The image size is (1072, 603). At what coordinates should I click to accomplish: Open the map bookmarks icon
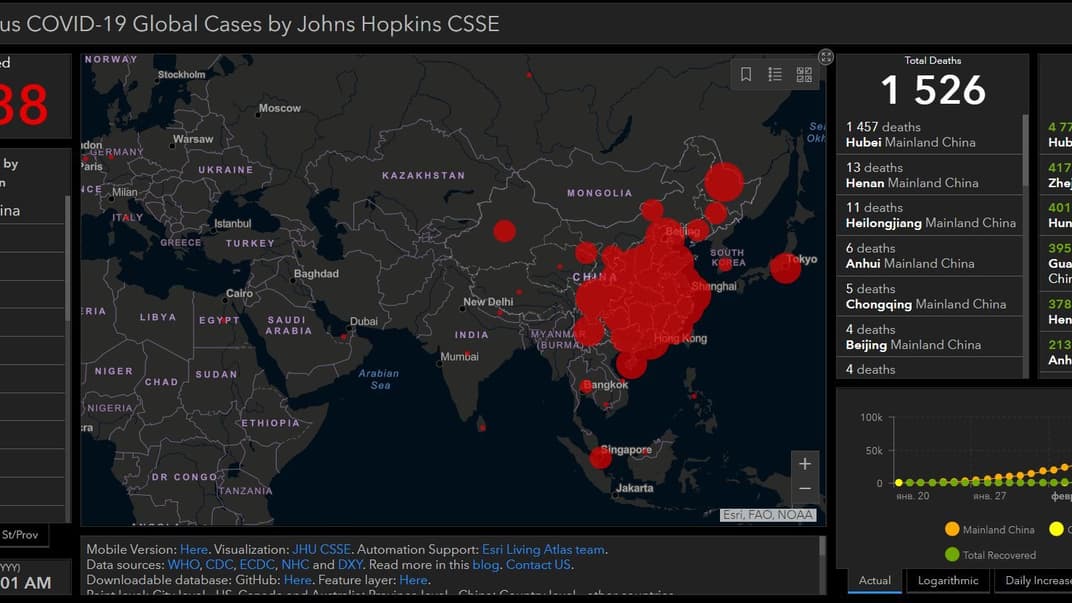click(x=746, y=75)
